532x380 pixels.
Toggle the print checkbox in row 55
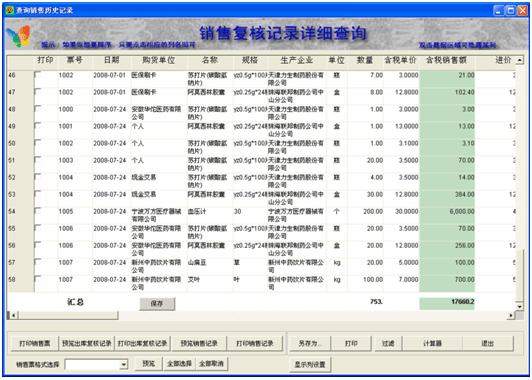38,228
